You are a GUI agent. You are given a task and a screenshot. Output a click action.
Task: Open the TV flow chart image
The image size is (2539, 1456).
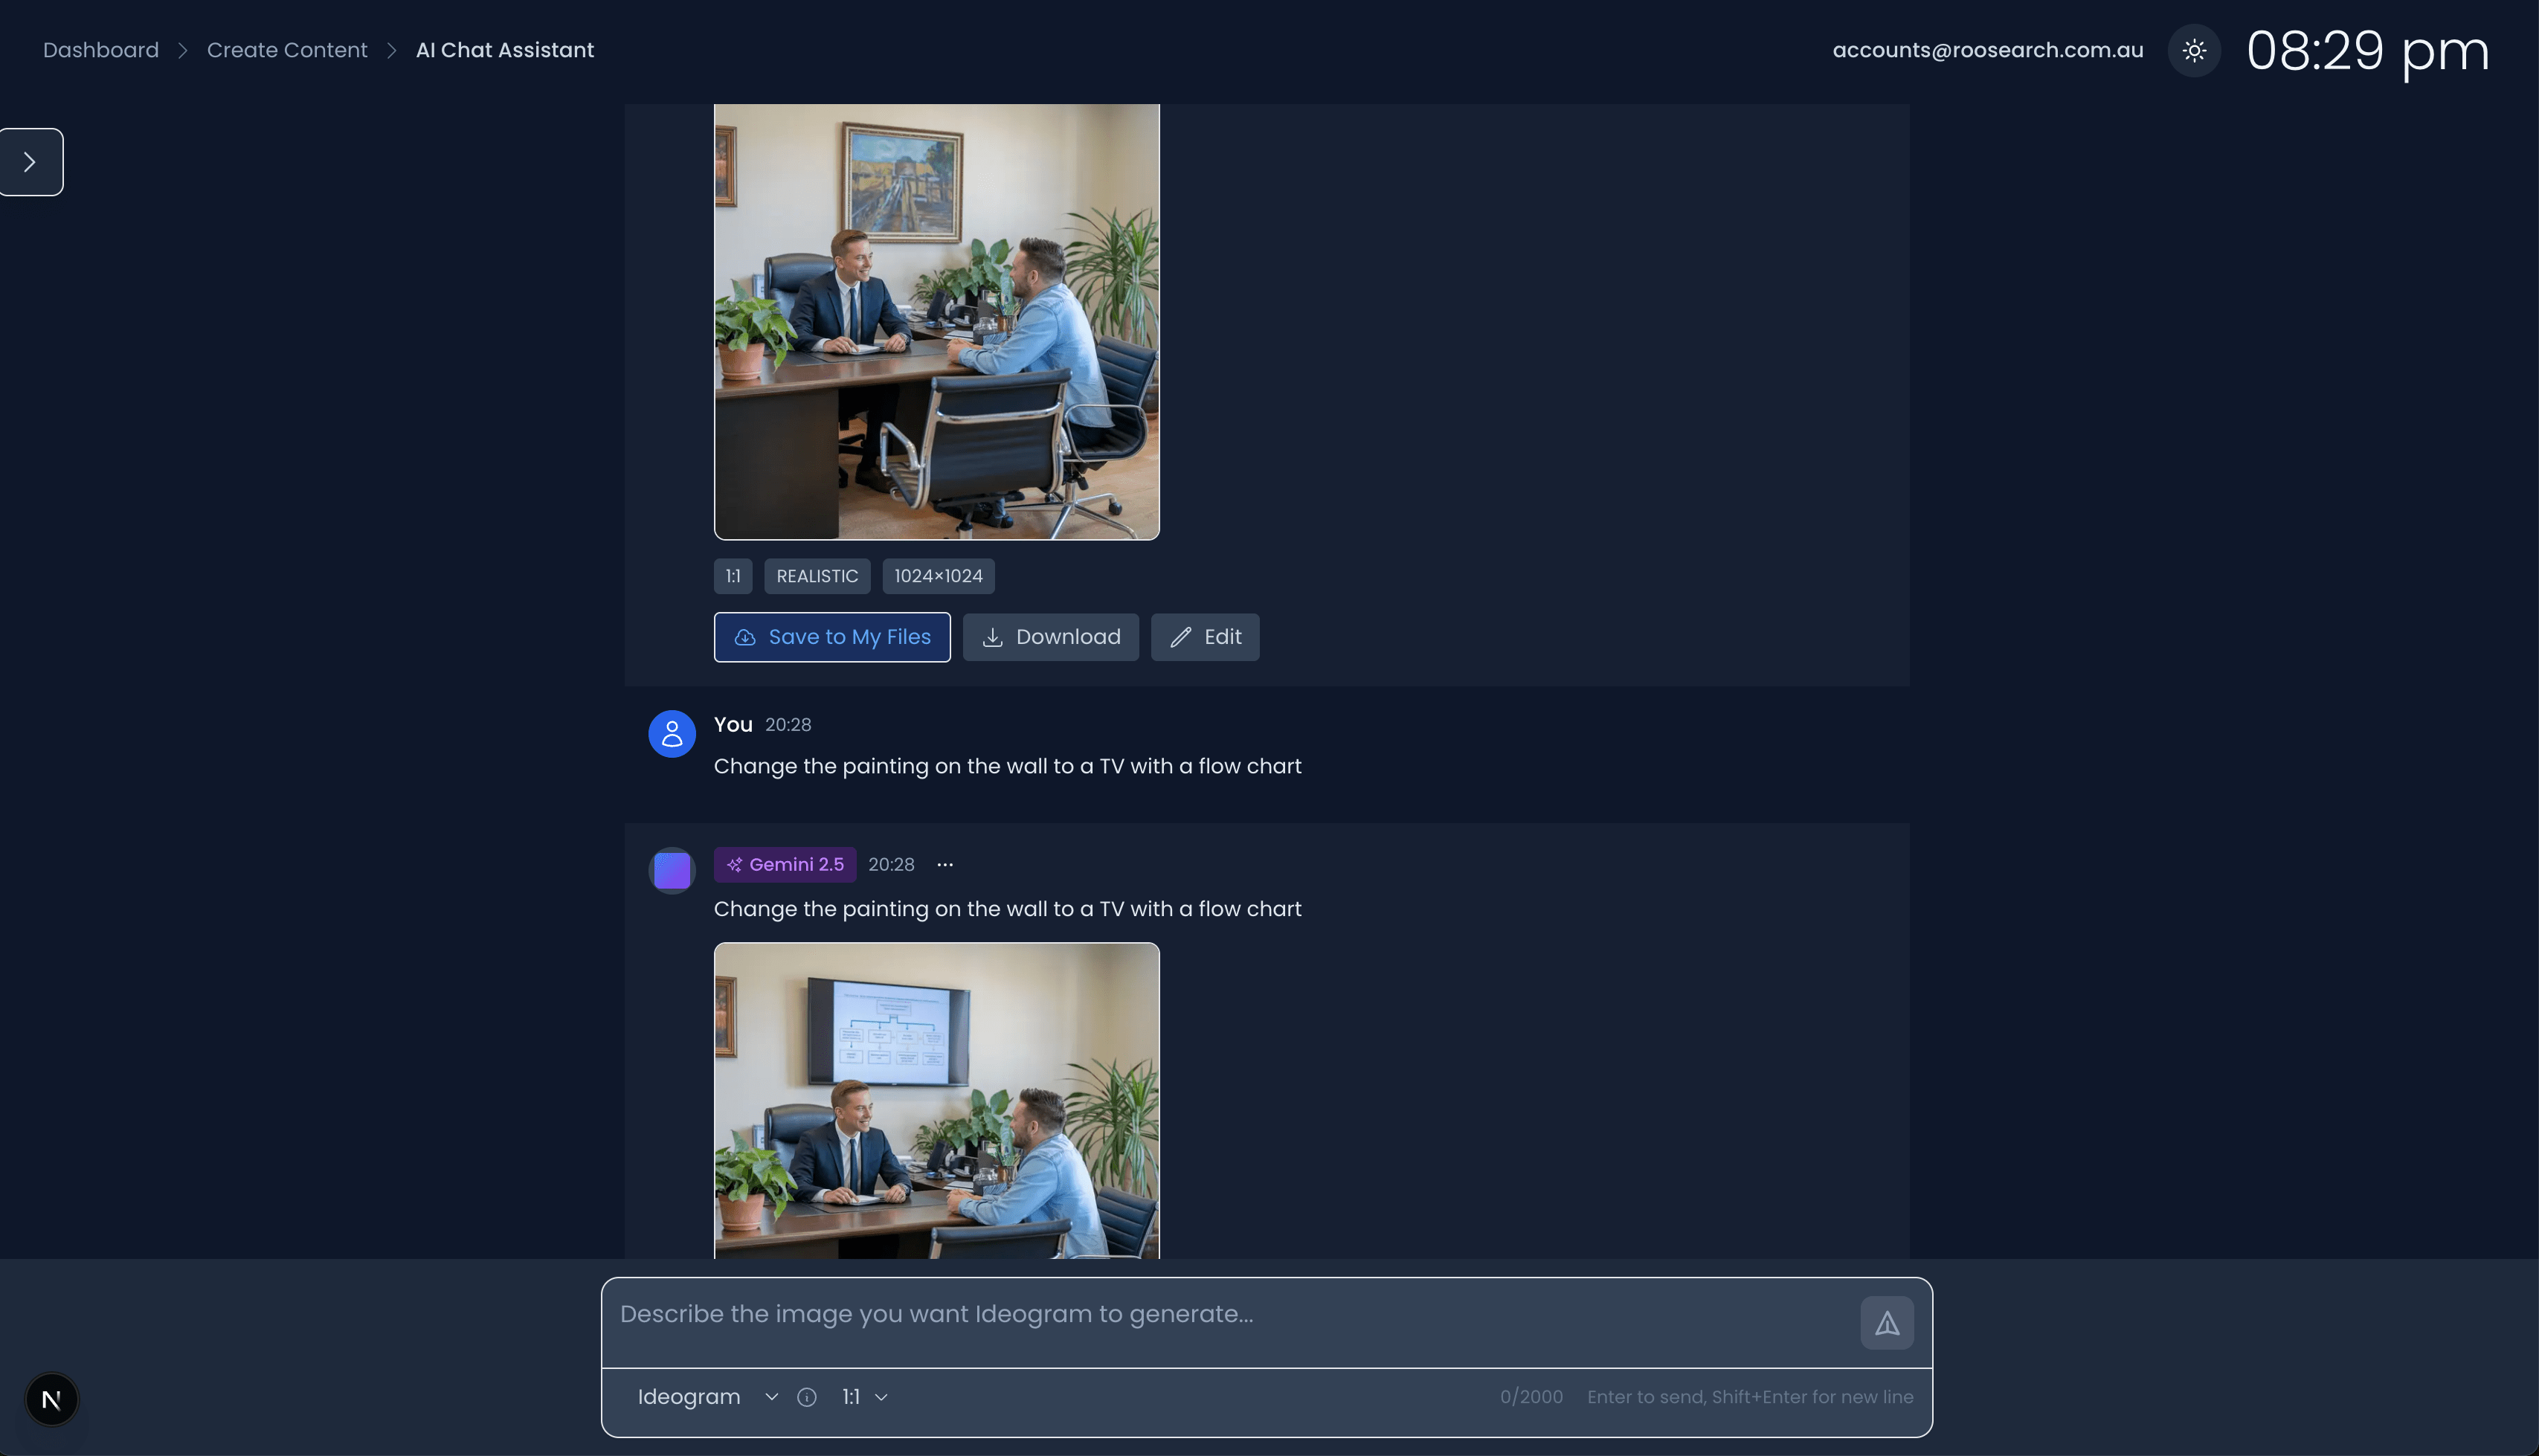coord(936,1100)
